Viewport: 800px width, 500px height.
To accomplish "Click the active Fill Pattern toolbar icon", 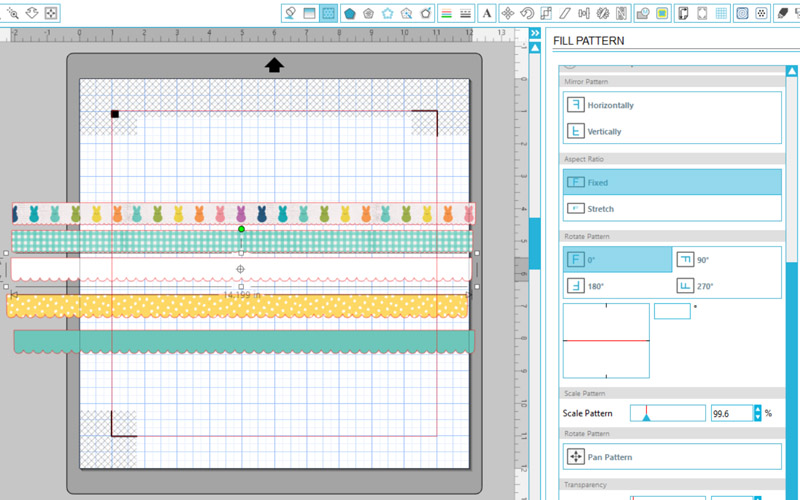I will pos(328,13).
